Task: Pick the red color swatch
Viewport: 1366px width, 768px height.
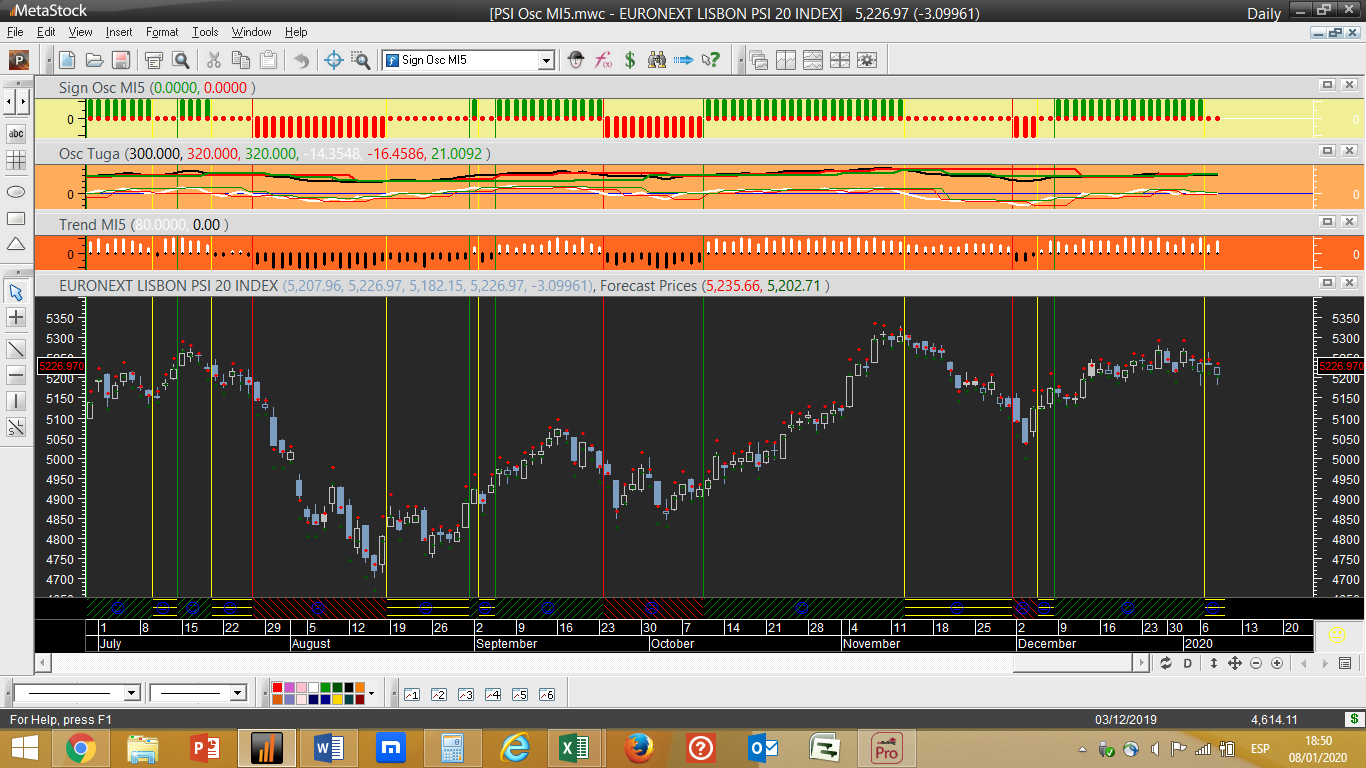Action: [277, 688]
